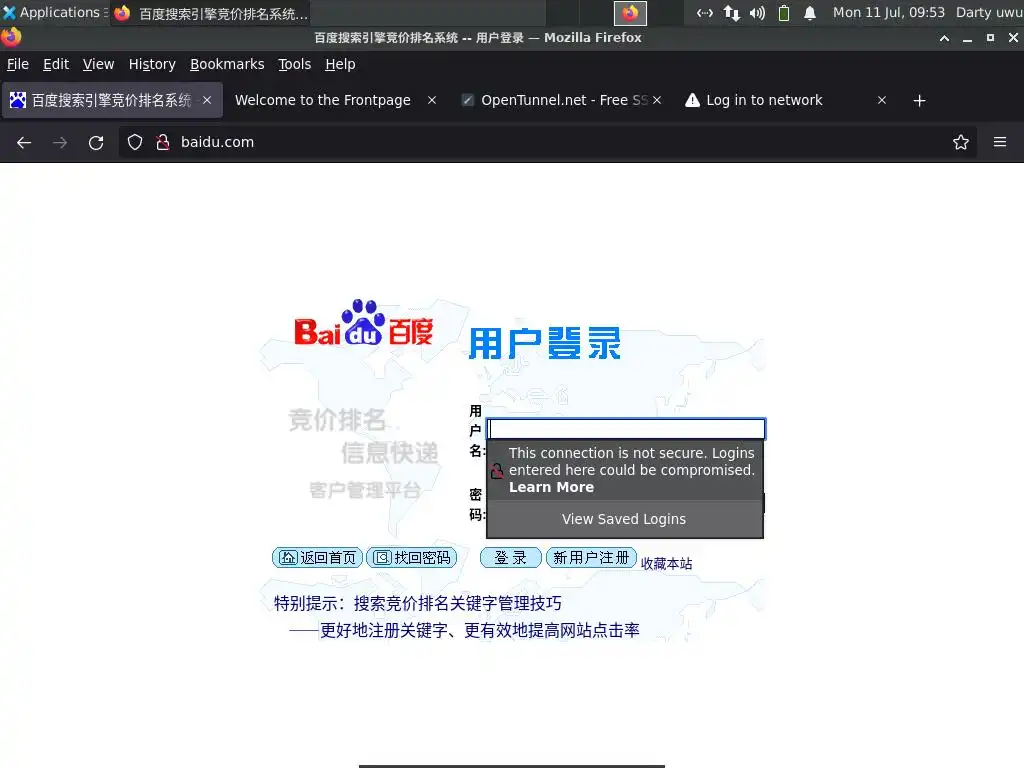
Task: Open the Firefox hamburger menu
Action: 1000,142
